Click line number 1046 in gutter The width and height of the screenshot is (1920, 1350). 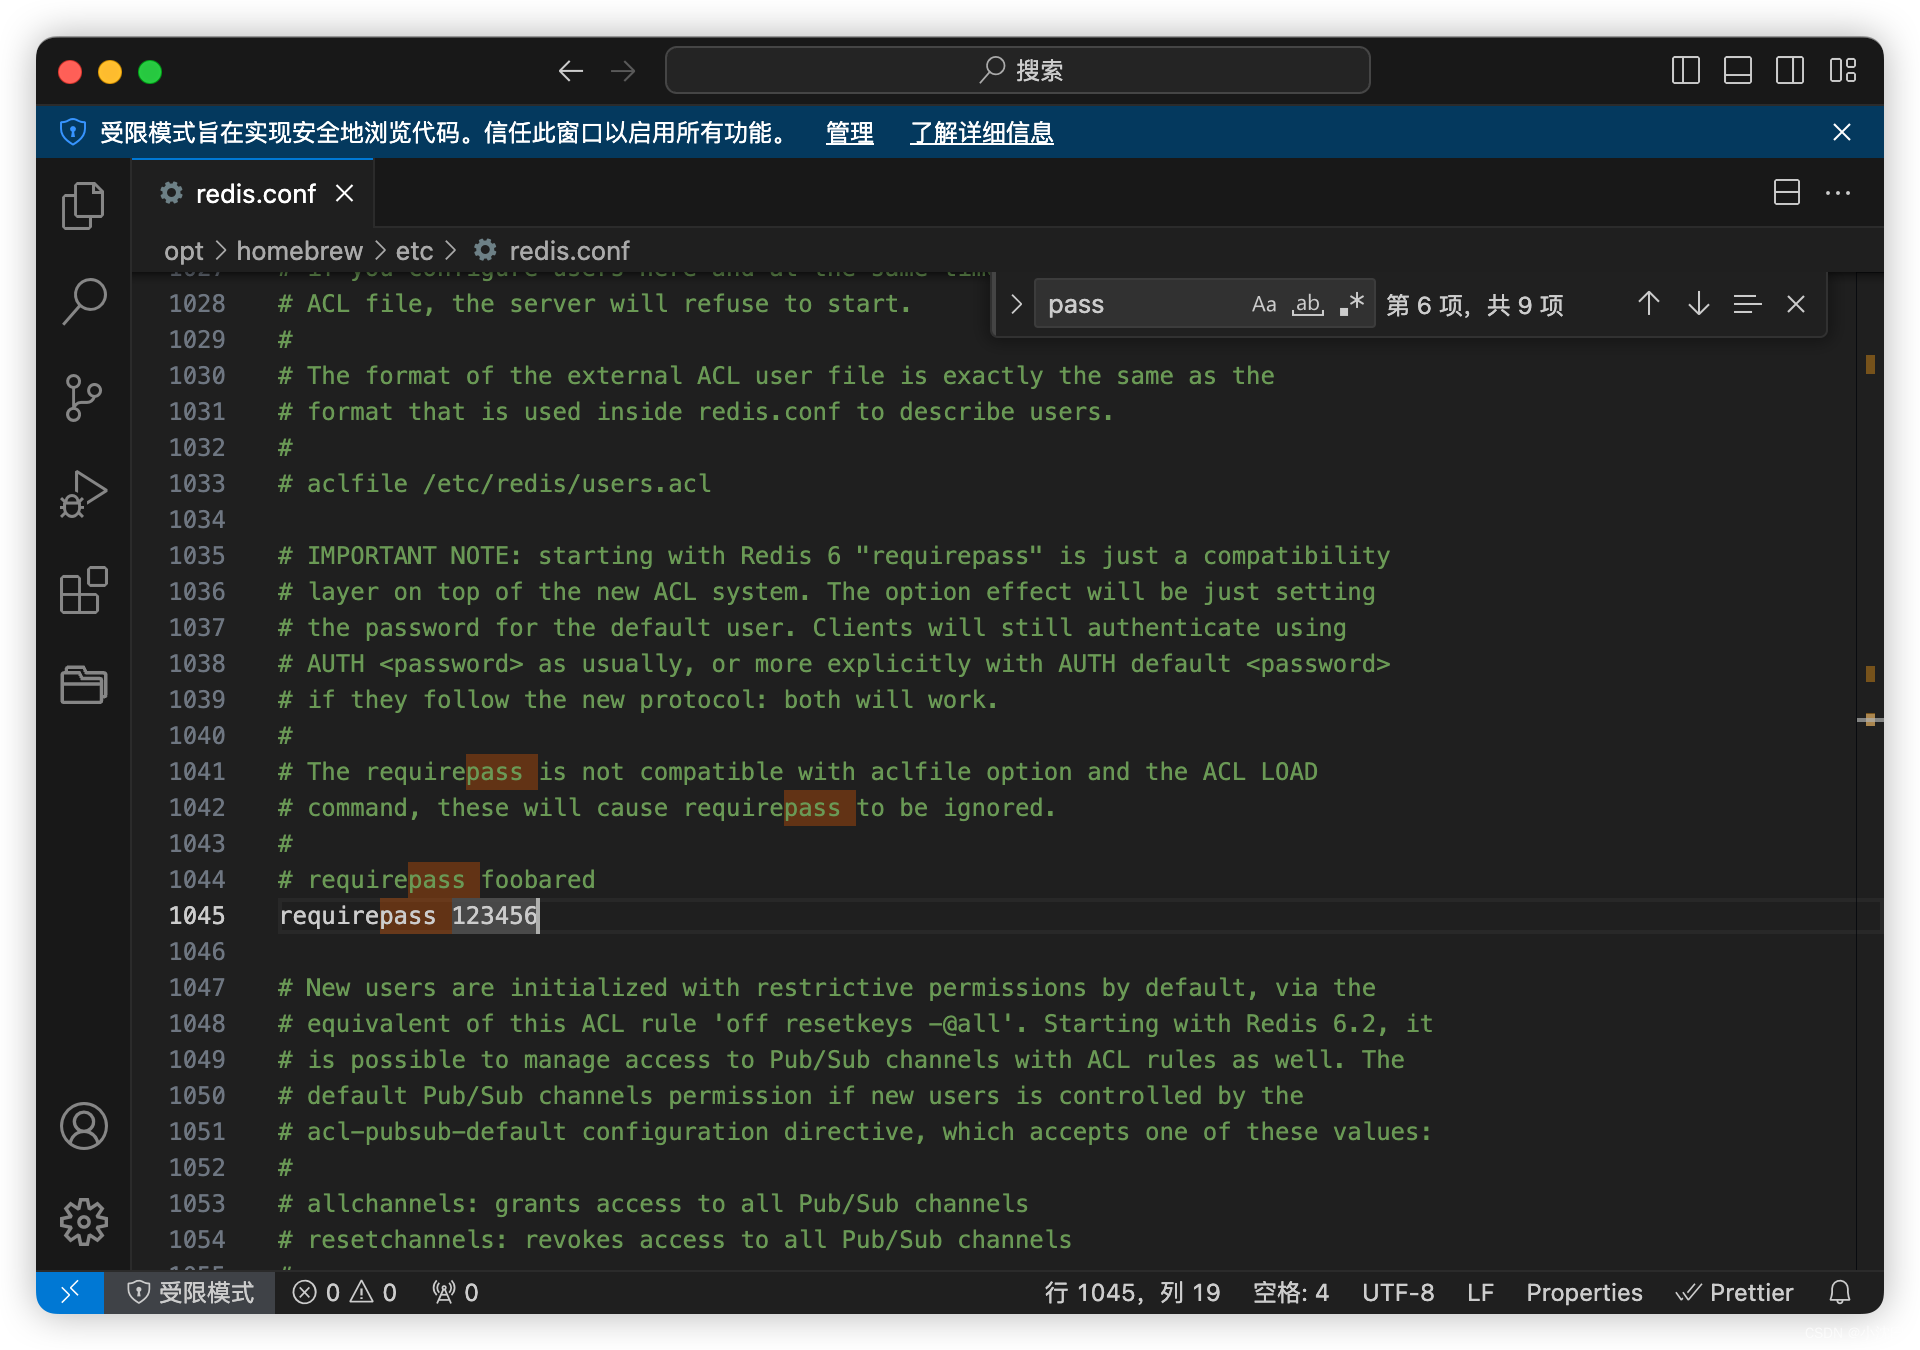197,951
